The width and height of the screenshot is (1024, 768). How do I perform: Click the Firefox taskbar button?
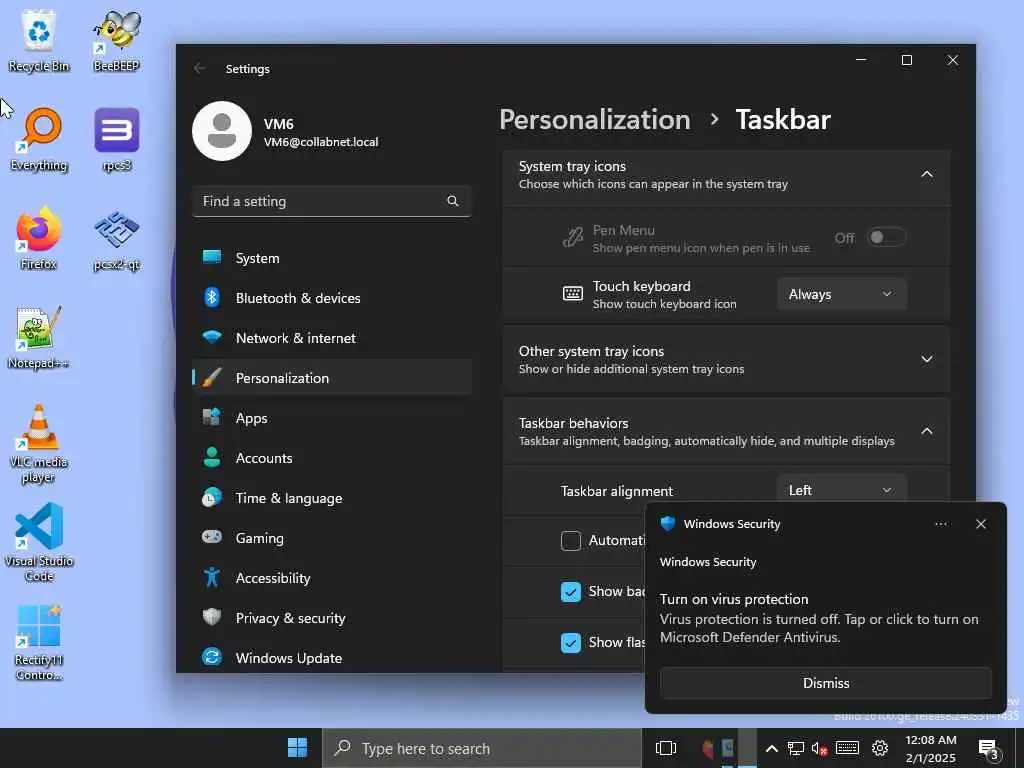tap(707, 748)
